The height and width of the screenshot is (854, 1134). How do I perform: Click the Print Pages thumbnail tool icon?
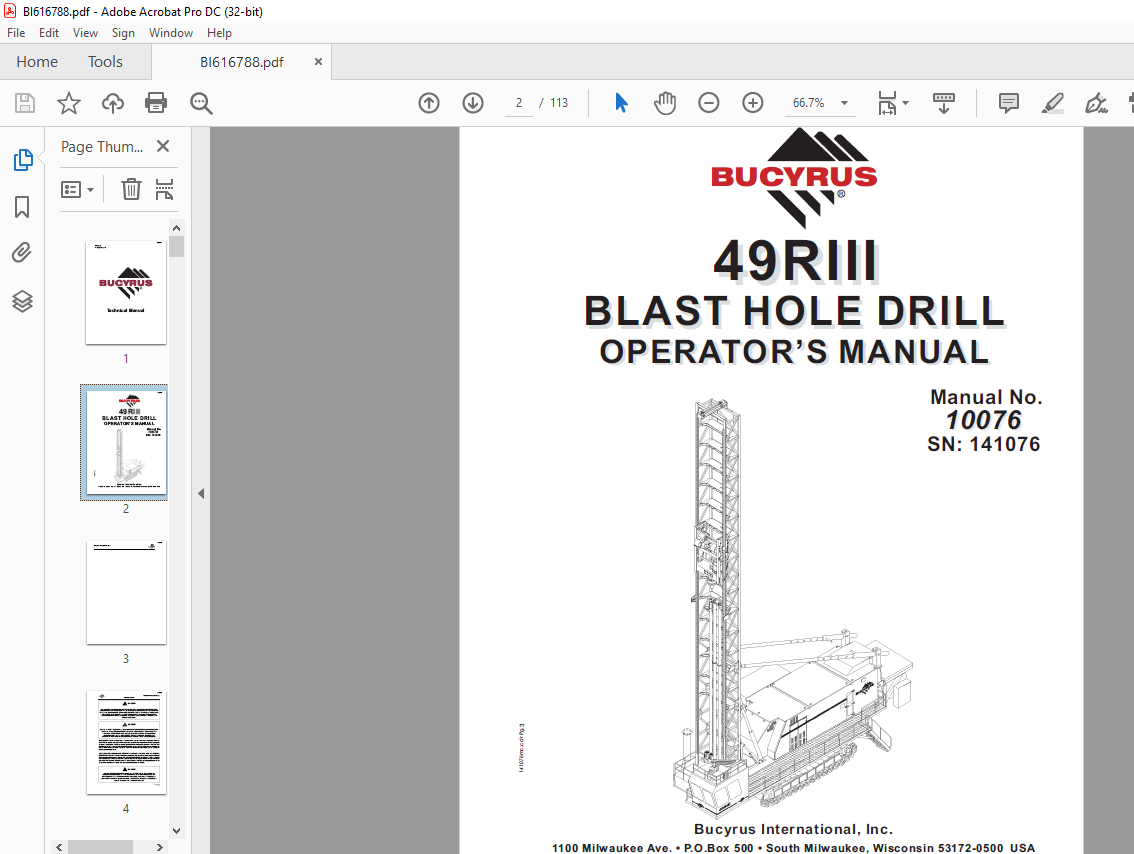pos(164,189)
